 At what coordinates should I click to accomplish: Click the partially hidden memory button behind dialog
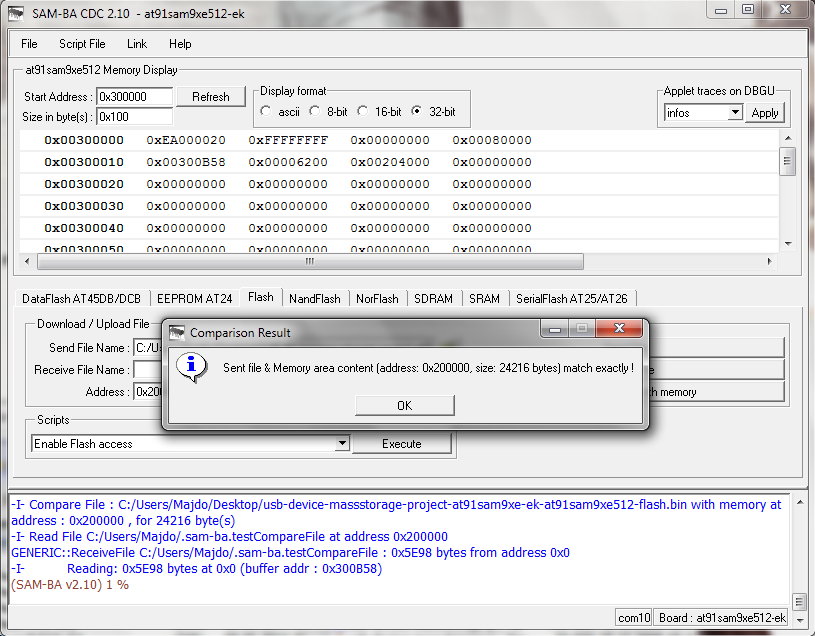click(x=716, y=392)
